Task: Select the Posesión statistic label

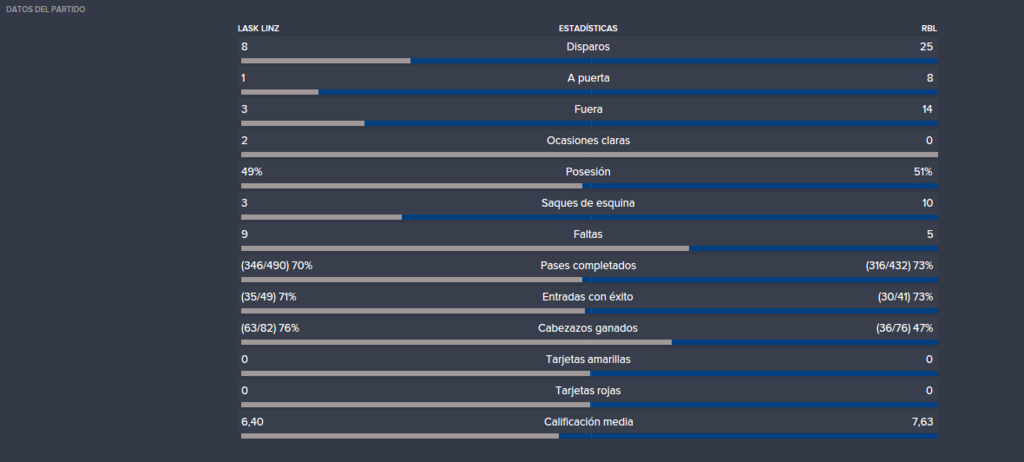Action: pos(588,172)
